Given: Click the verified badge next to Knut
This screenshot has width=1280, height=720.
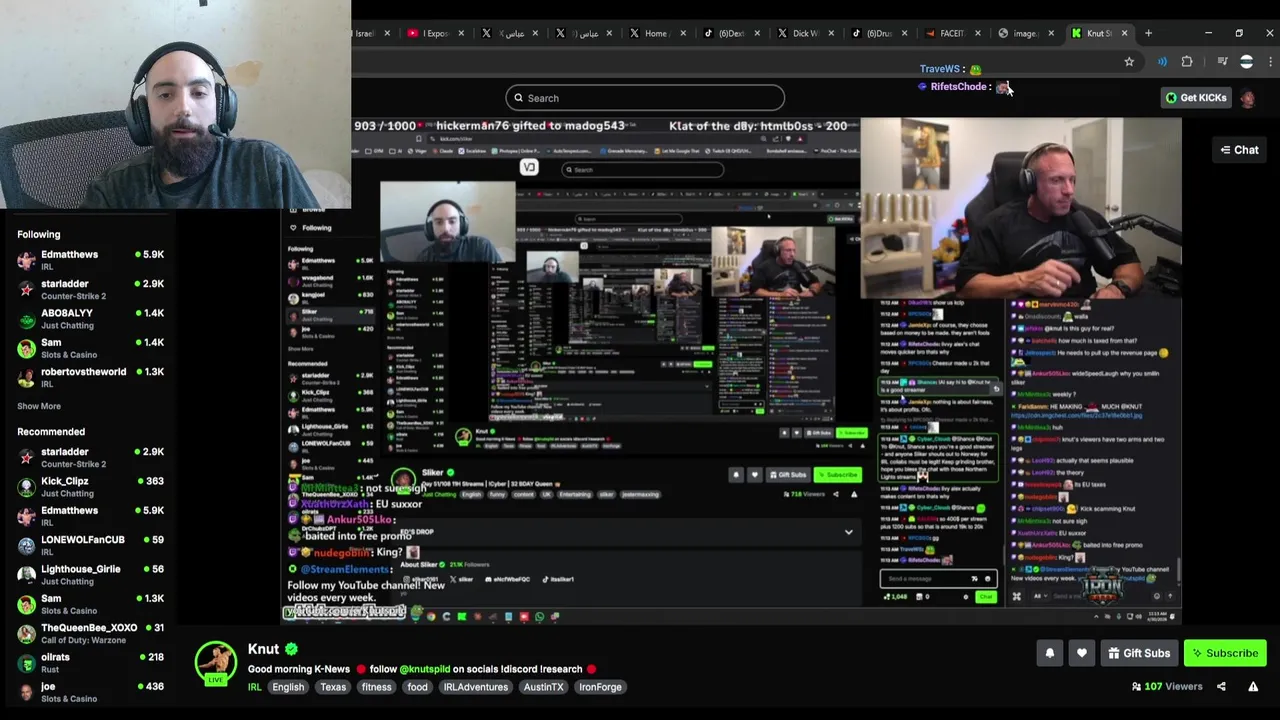Looking at the screenshot, I should [x=291, y=649].
